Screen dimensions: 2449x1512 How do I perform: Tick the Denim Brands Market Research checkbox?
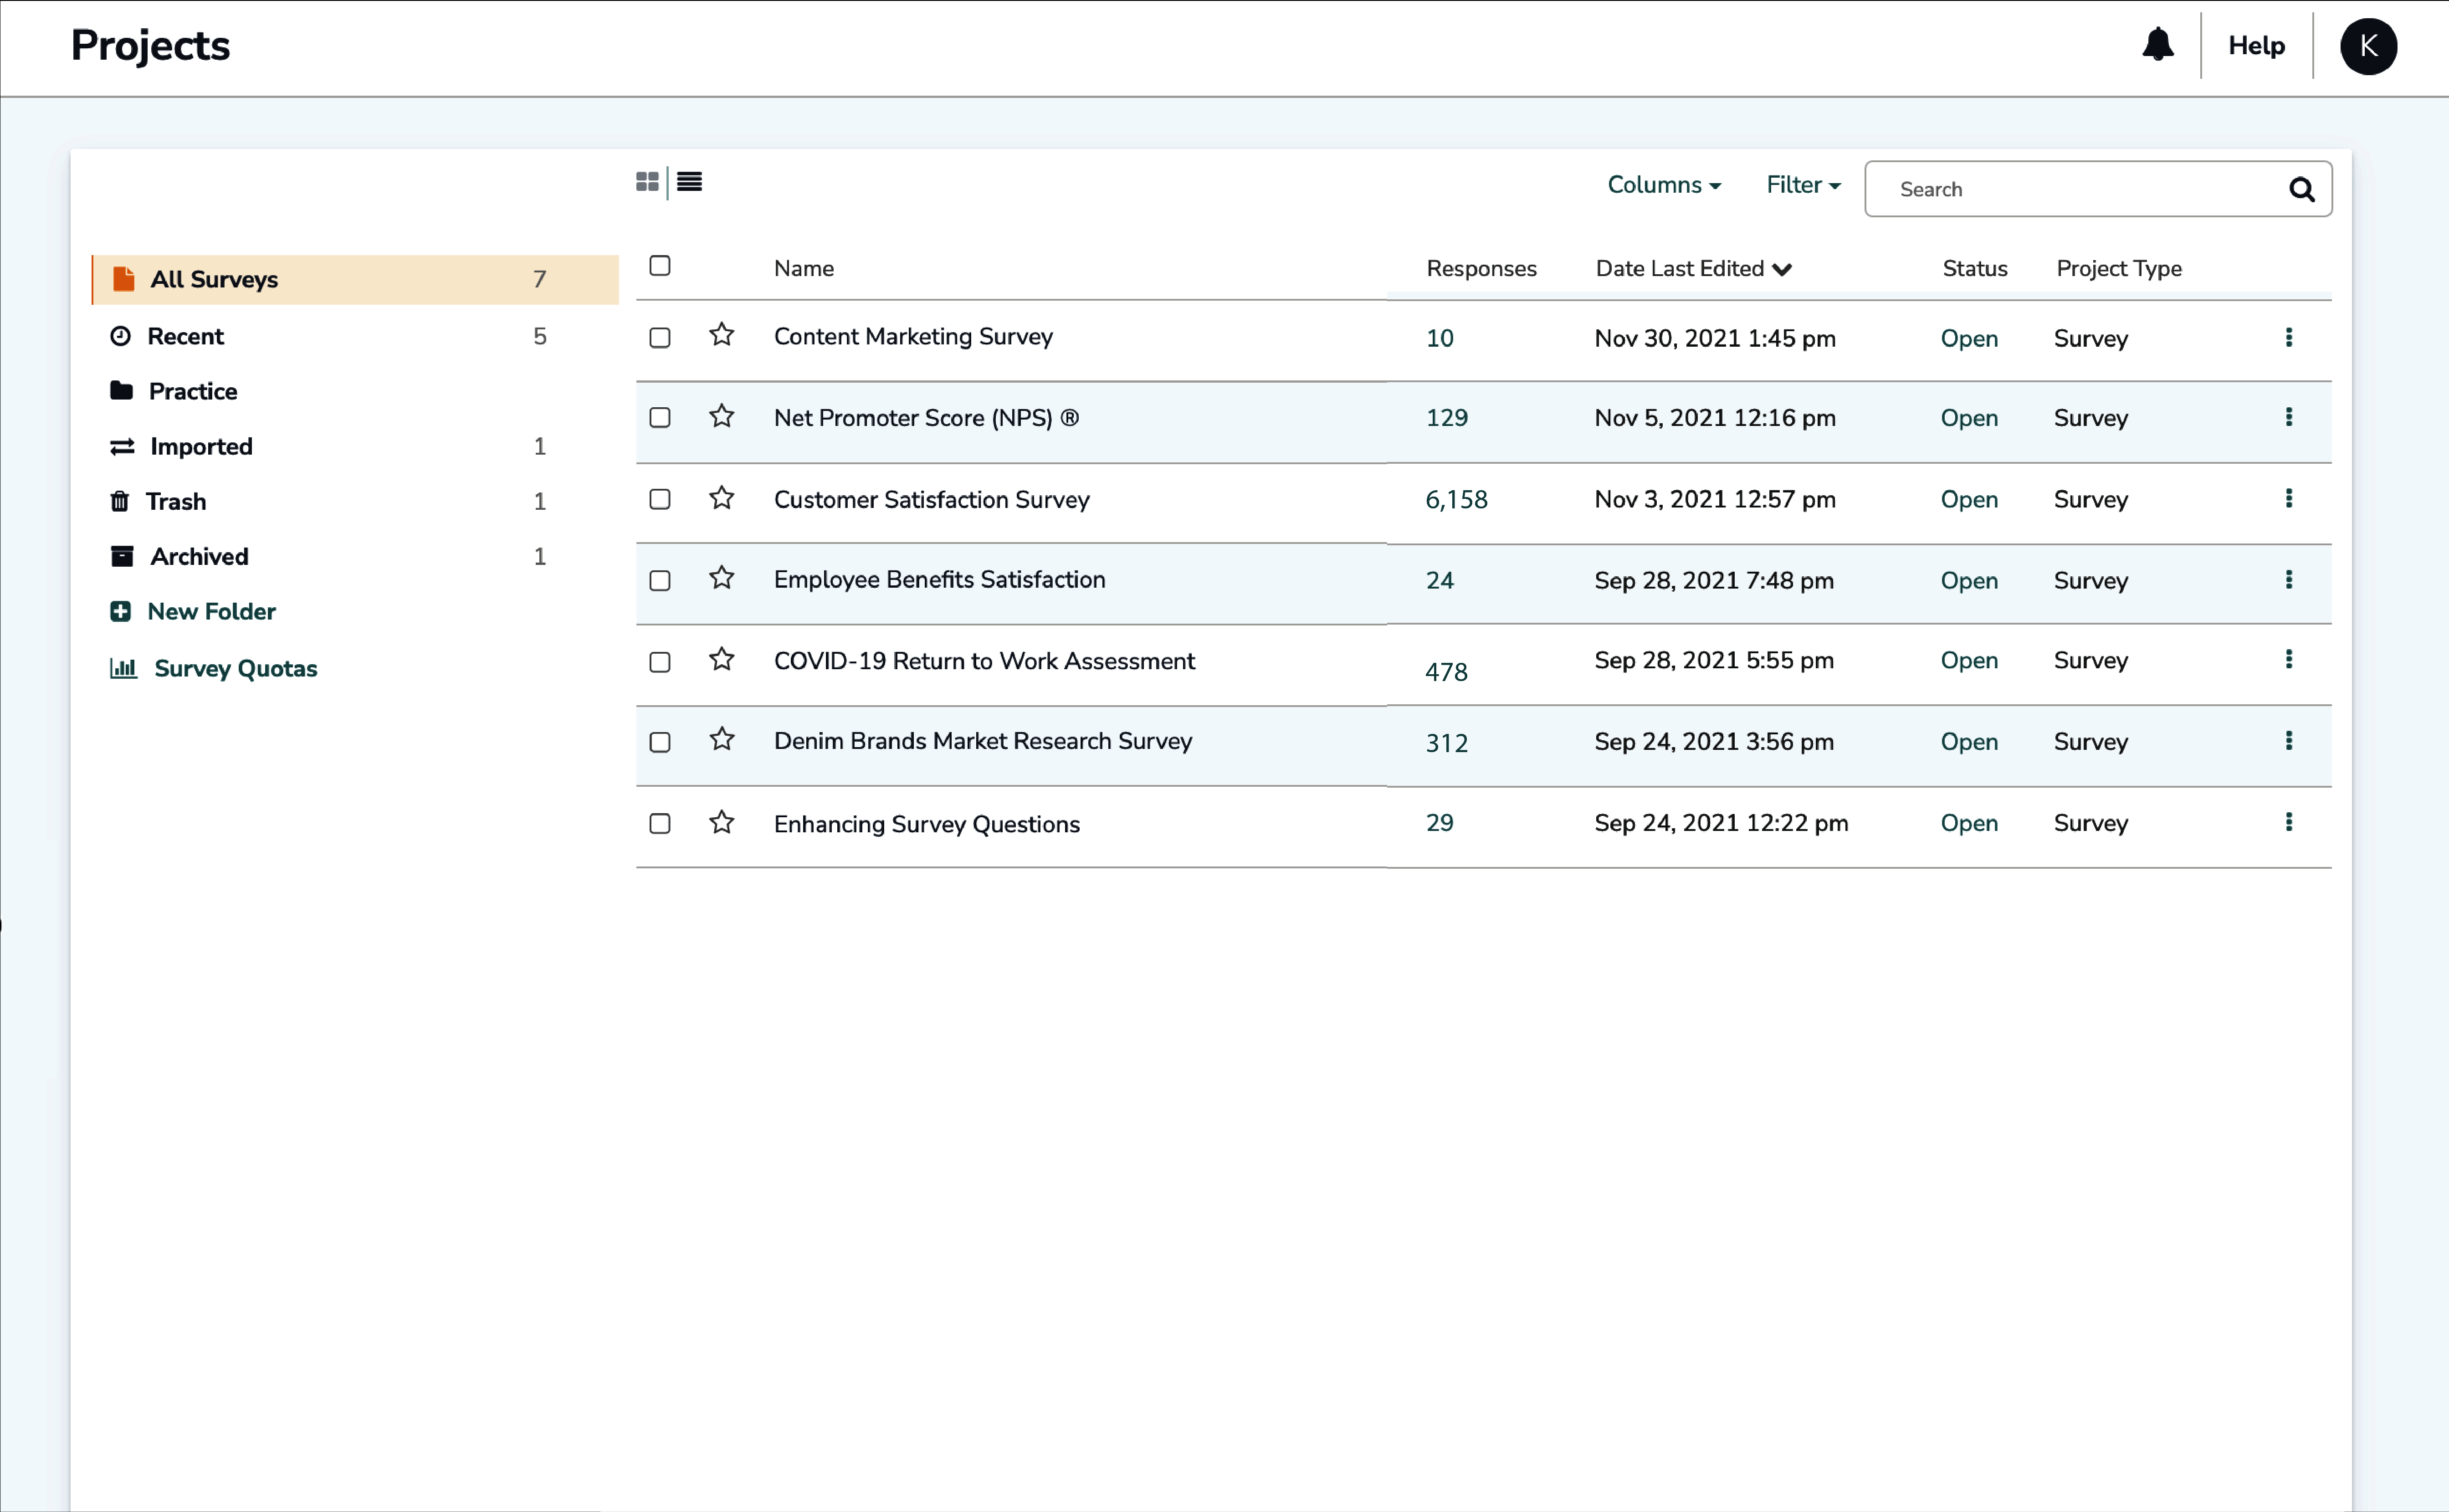point(659,742)
